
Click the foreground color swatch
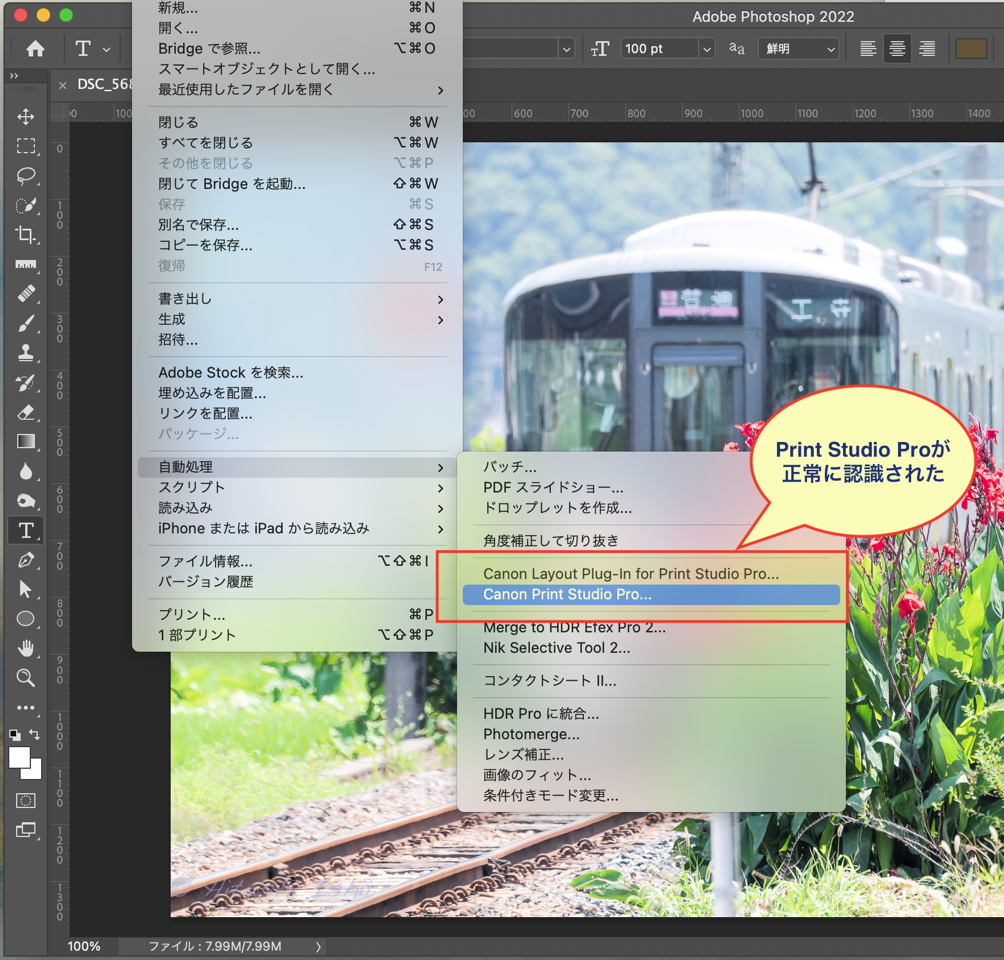(19, 758)
